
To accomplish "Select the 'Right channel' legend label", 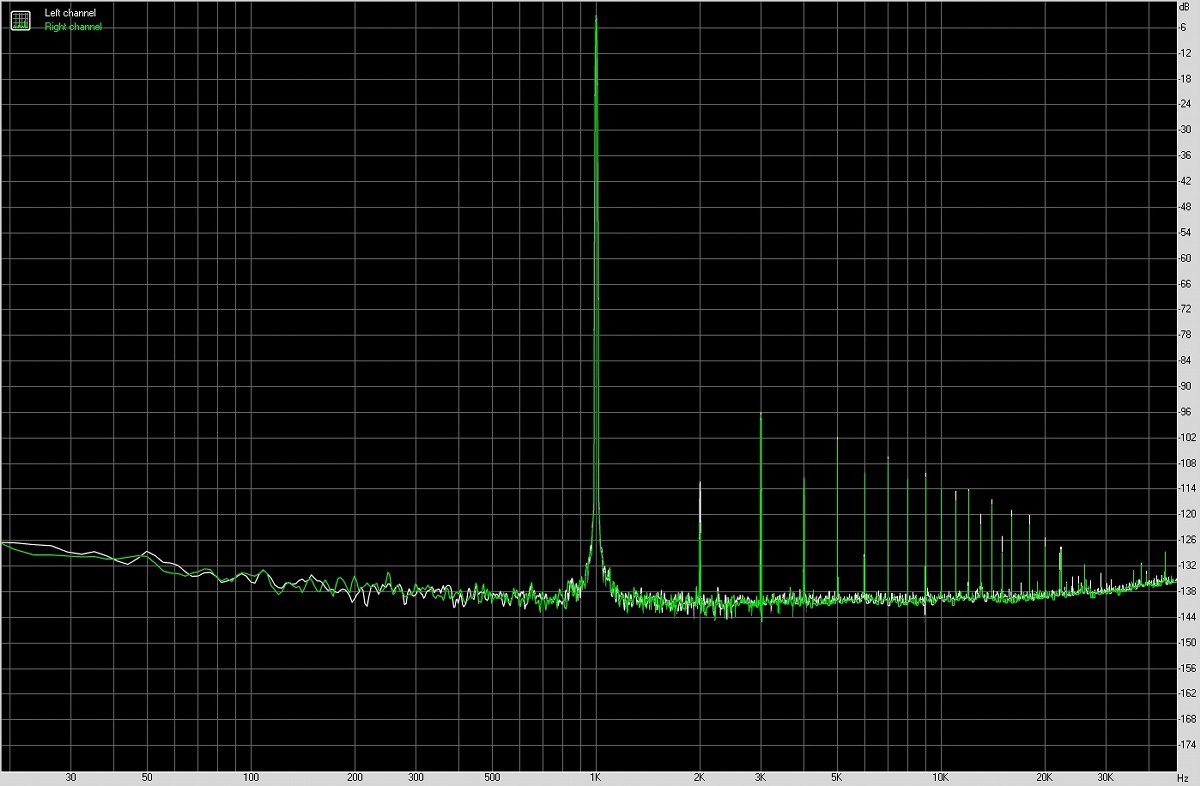I will coord(73,27).
